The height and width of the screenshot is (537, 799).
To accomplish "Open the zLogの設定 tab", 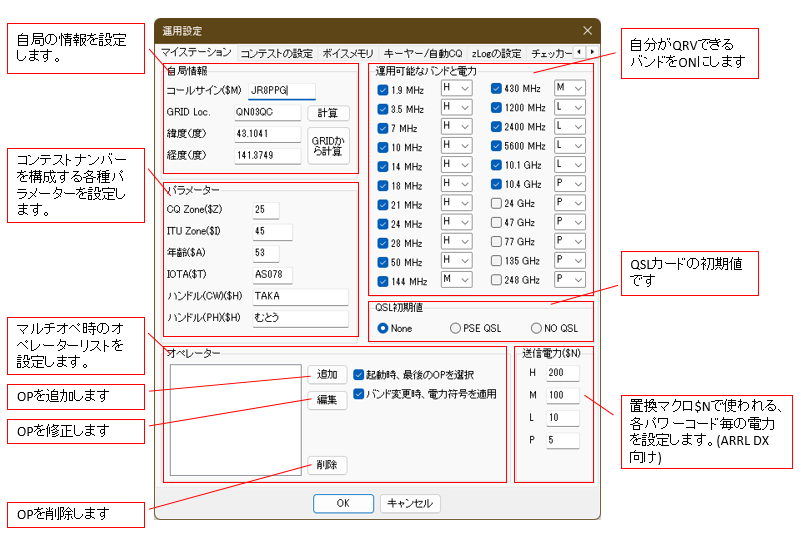I will tap(496, 53).
